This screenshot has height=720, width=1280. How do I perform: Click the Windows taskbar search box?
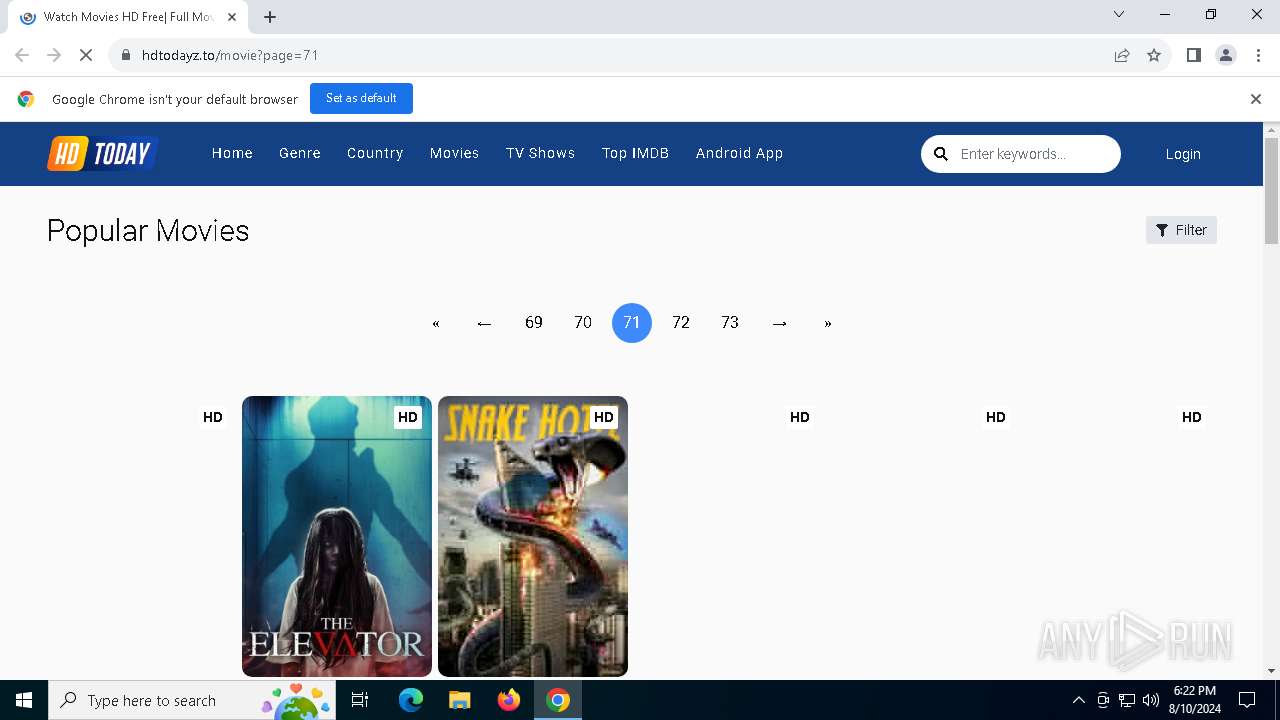click(x=192, y=700)
